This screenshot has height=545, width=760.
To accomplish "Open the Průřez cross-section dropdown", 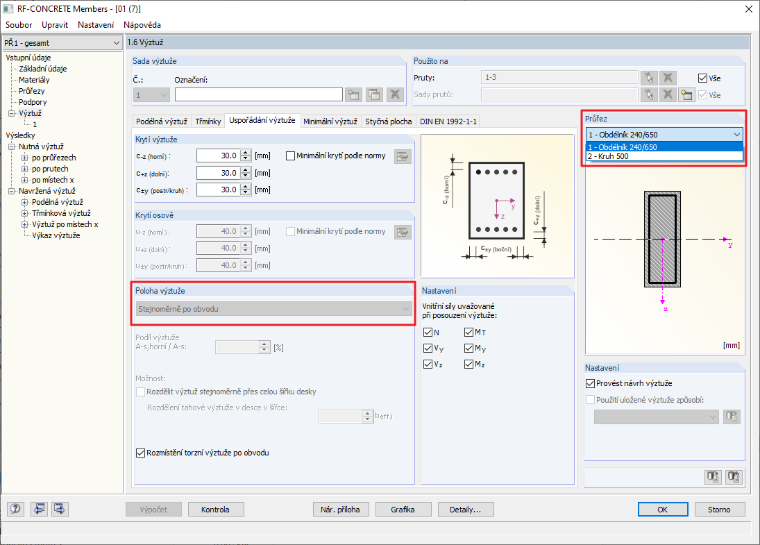I will click(664, 134).
